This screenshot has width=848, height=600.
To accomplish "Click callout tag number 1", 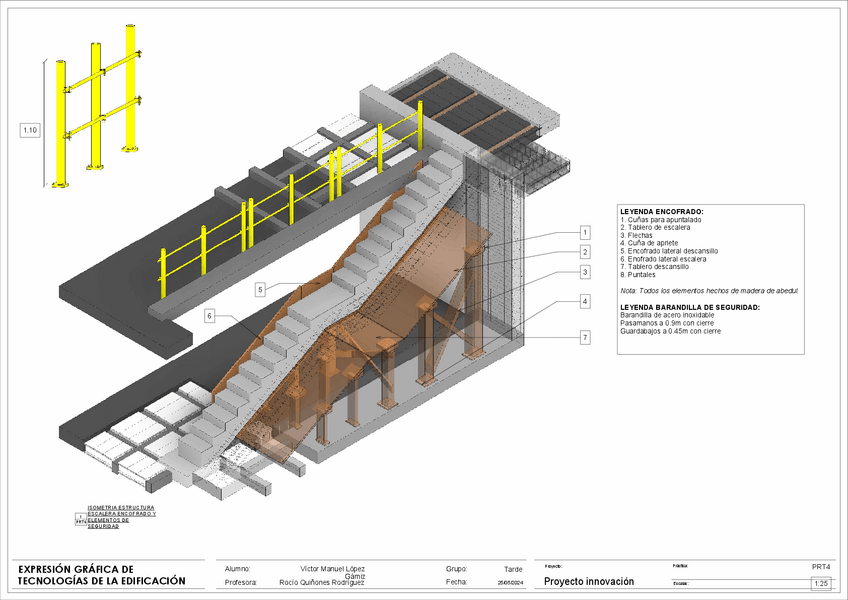I will [585, 232].
